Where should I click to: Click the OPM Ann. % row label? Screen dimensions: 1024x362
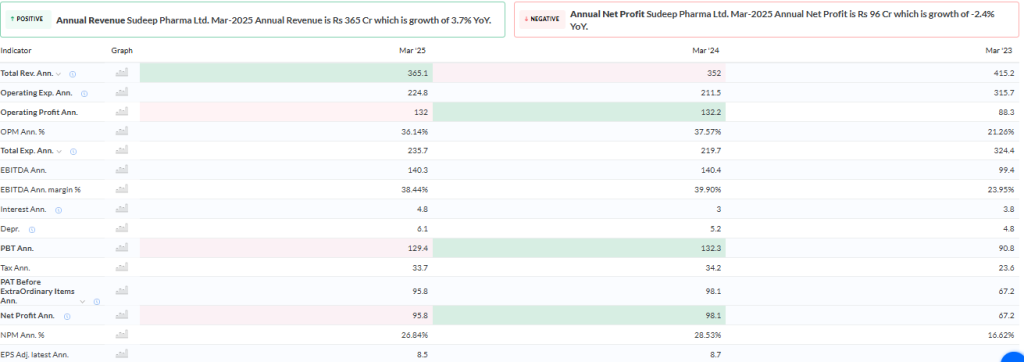[x=23, y=132]
